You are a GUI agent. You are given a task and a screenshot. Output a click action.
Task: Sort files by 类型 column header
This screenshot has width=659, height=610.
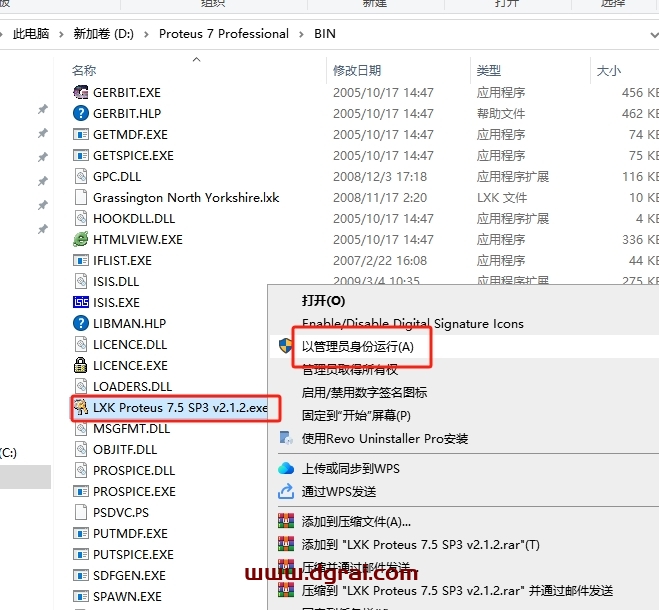488,70
